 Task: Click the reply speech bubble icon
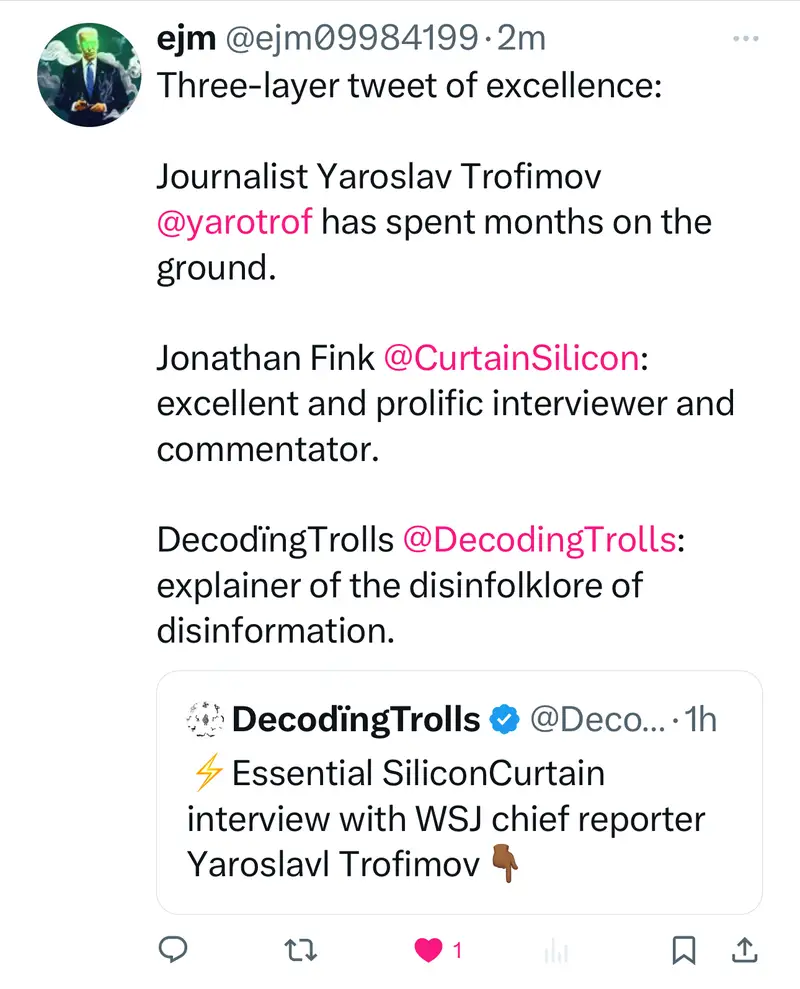coord(173,951)
